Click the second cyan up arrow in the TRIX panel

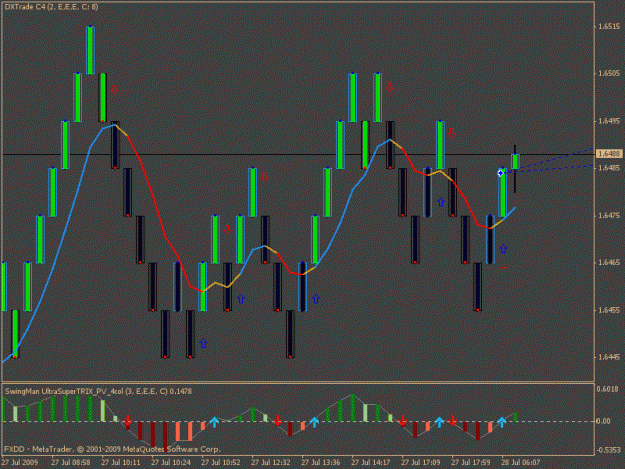click(314, 422)
